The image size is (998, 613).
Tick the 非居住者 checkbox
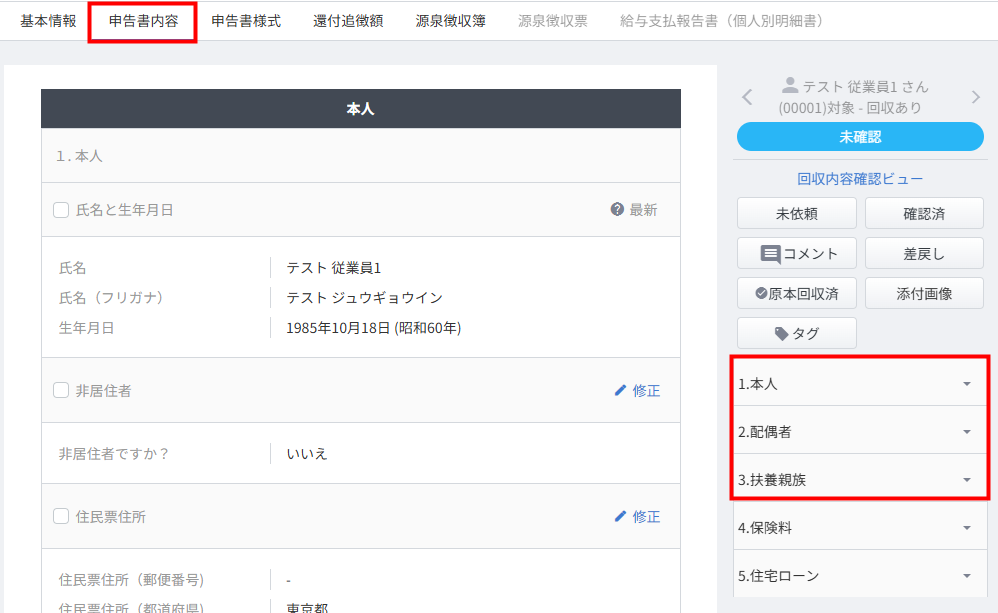61,391
